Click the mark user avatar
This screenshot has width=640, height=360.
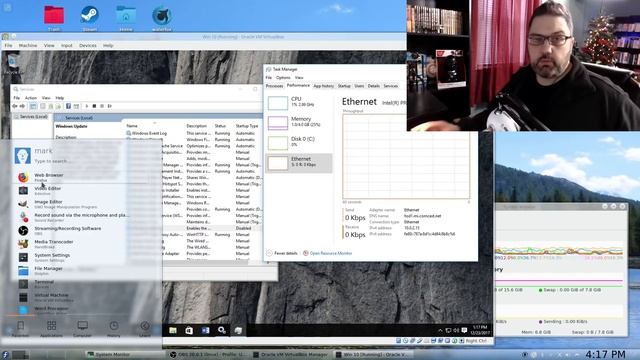[22, 156]
